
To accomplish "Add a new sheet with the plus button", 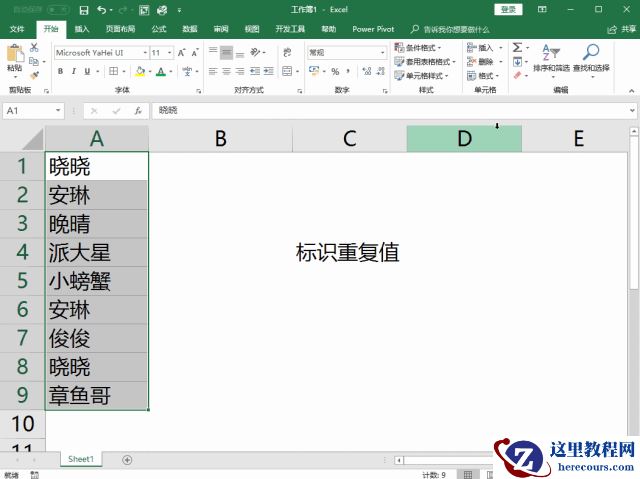I will (x=127, y=460).
